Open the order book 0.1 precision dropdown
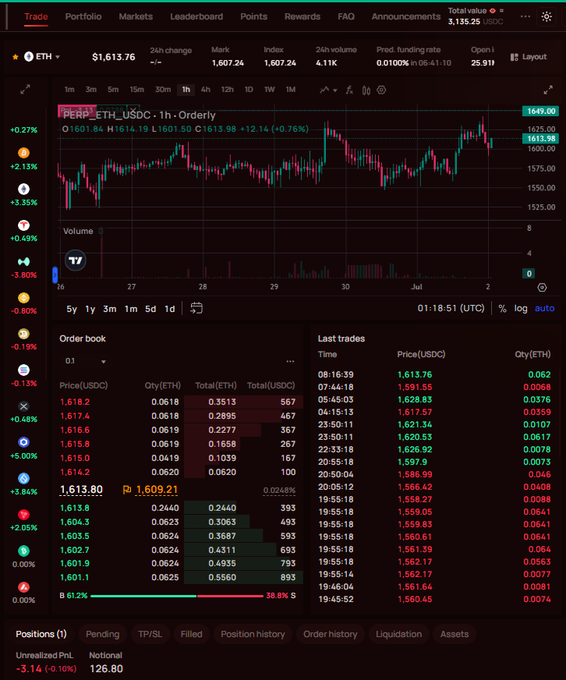 pyautogui.click(x=85, y=361)
